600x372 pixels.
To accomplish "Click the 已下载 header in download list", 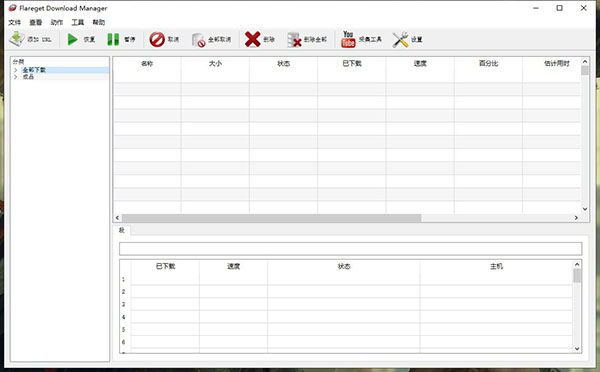I will pos(352,64).
